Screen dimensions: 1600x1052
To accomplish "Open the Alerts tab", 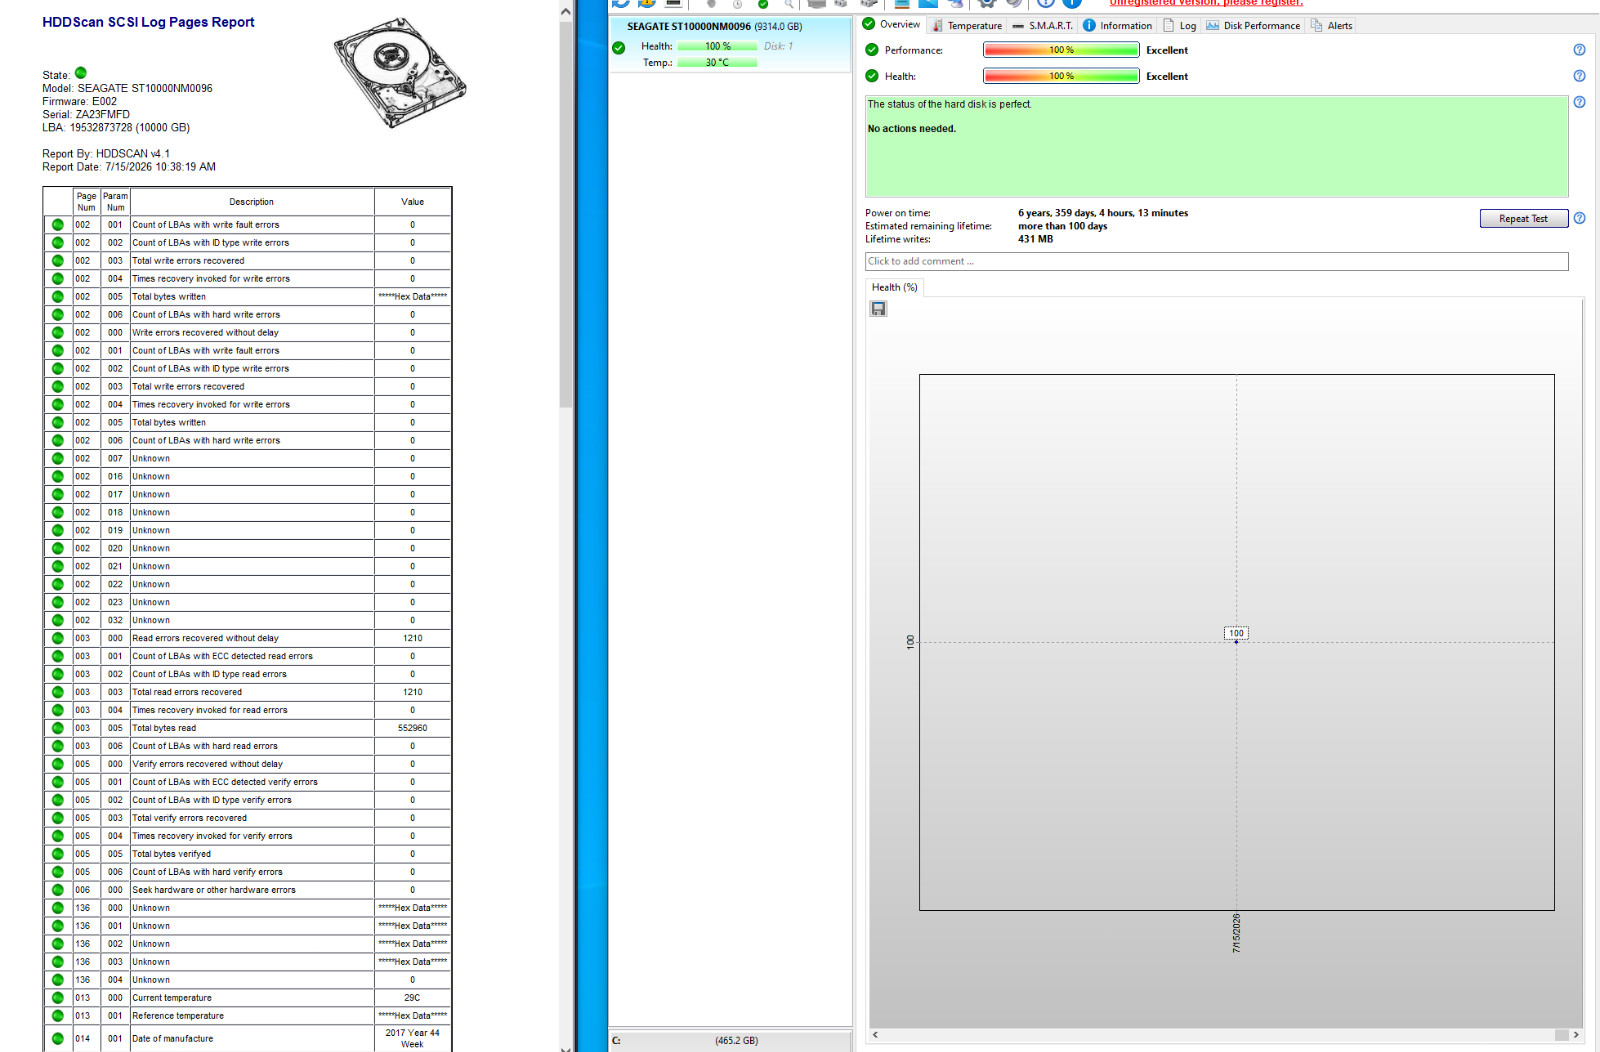I will tap(1331, 26).
